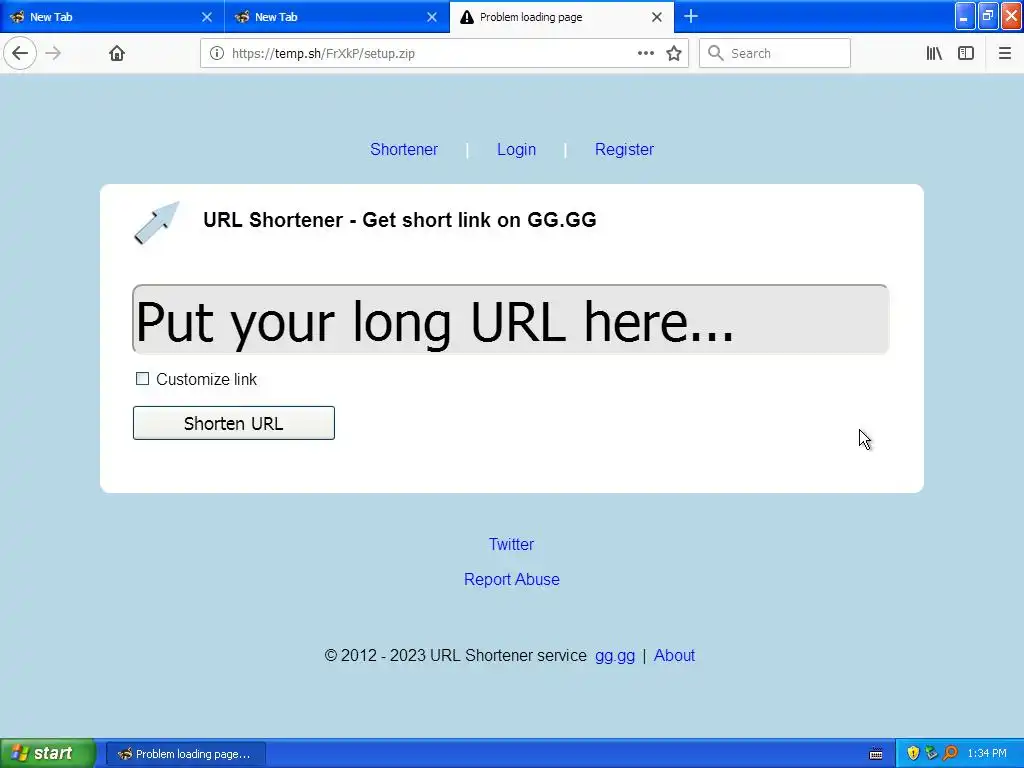
Task: Open the Windows Start menu
Action: pos(48,753)
